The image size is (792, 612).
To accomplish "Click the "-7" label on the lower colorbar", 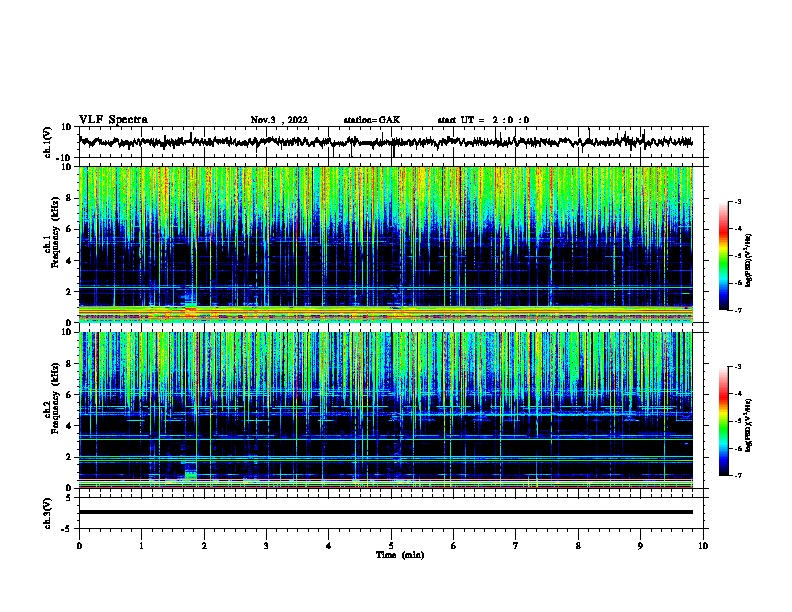I will point(737,476).
